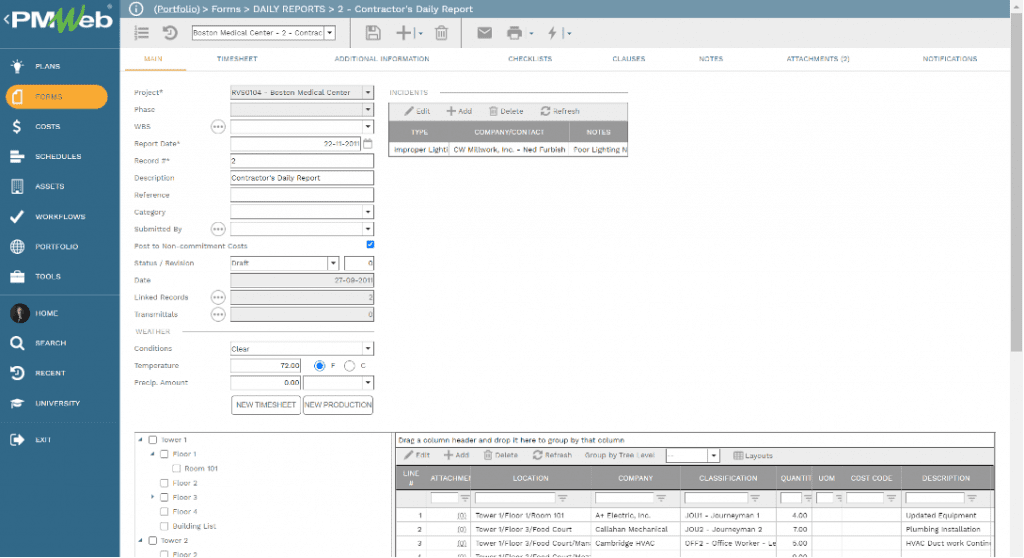Click the add new plus icon in toolbar

[404, 33]
